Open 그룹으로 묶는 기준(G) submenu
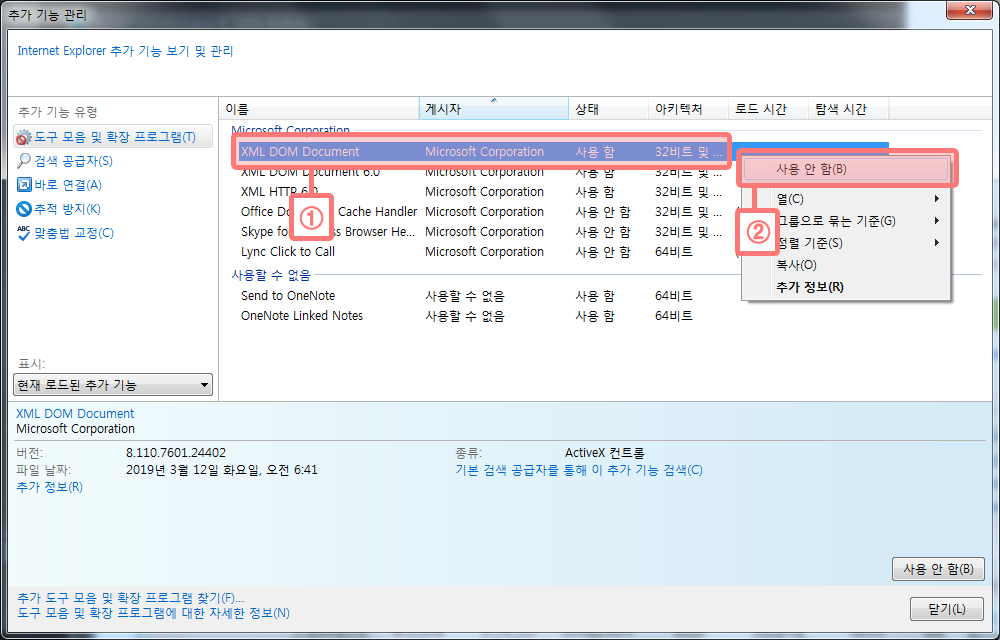 pos(846,221)
